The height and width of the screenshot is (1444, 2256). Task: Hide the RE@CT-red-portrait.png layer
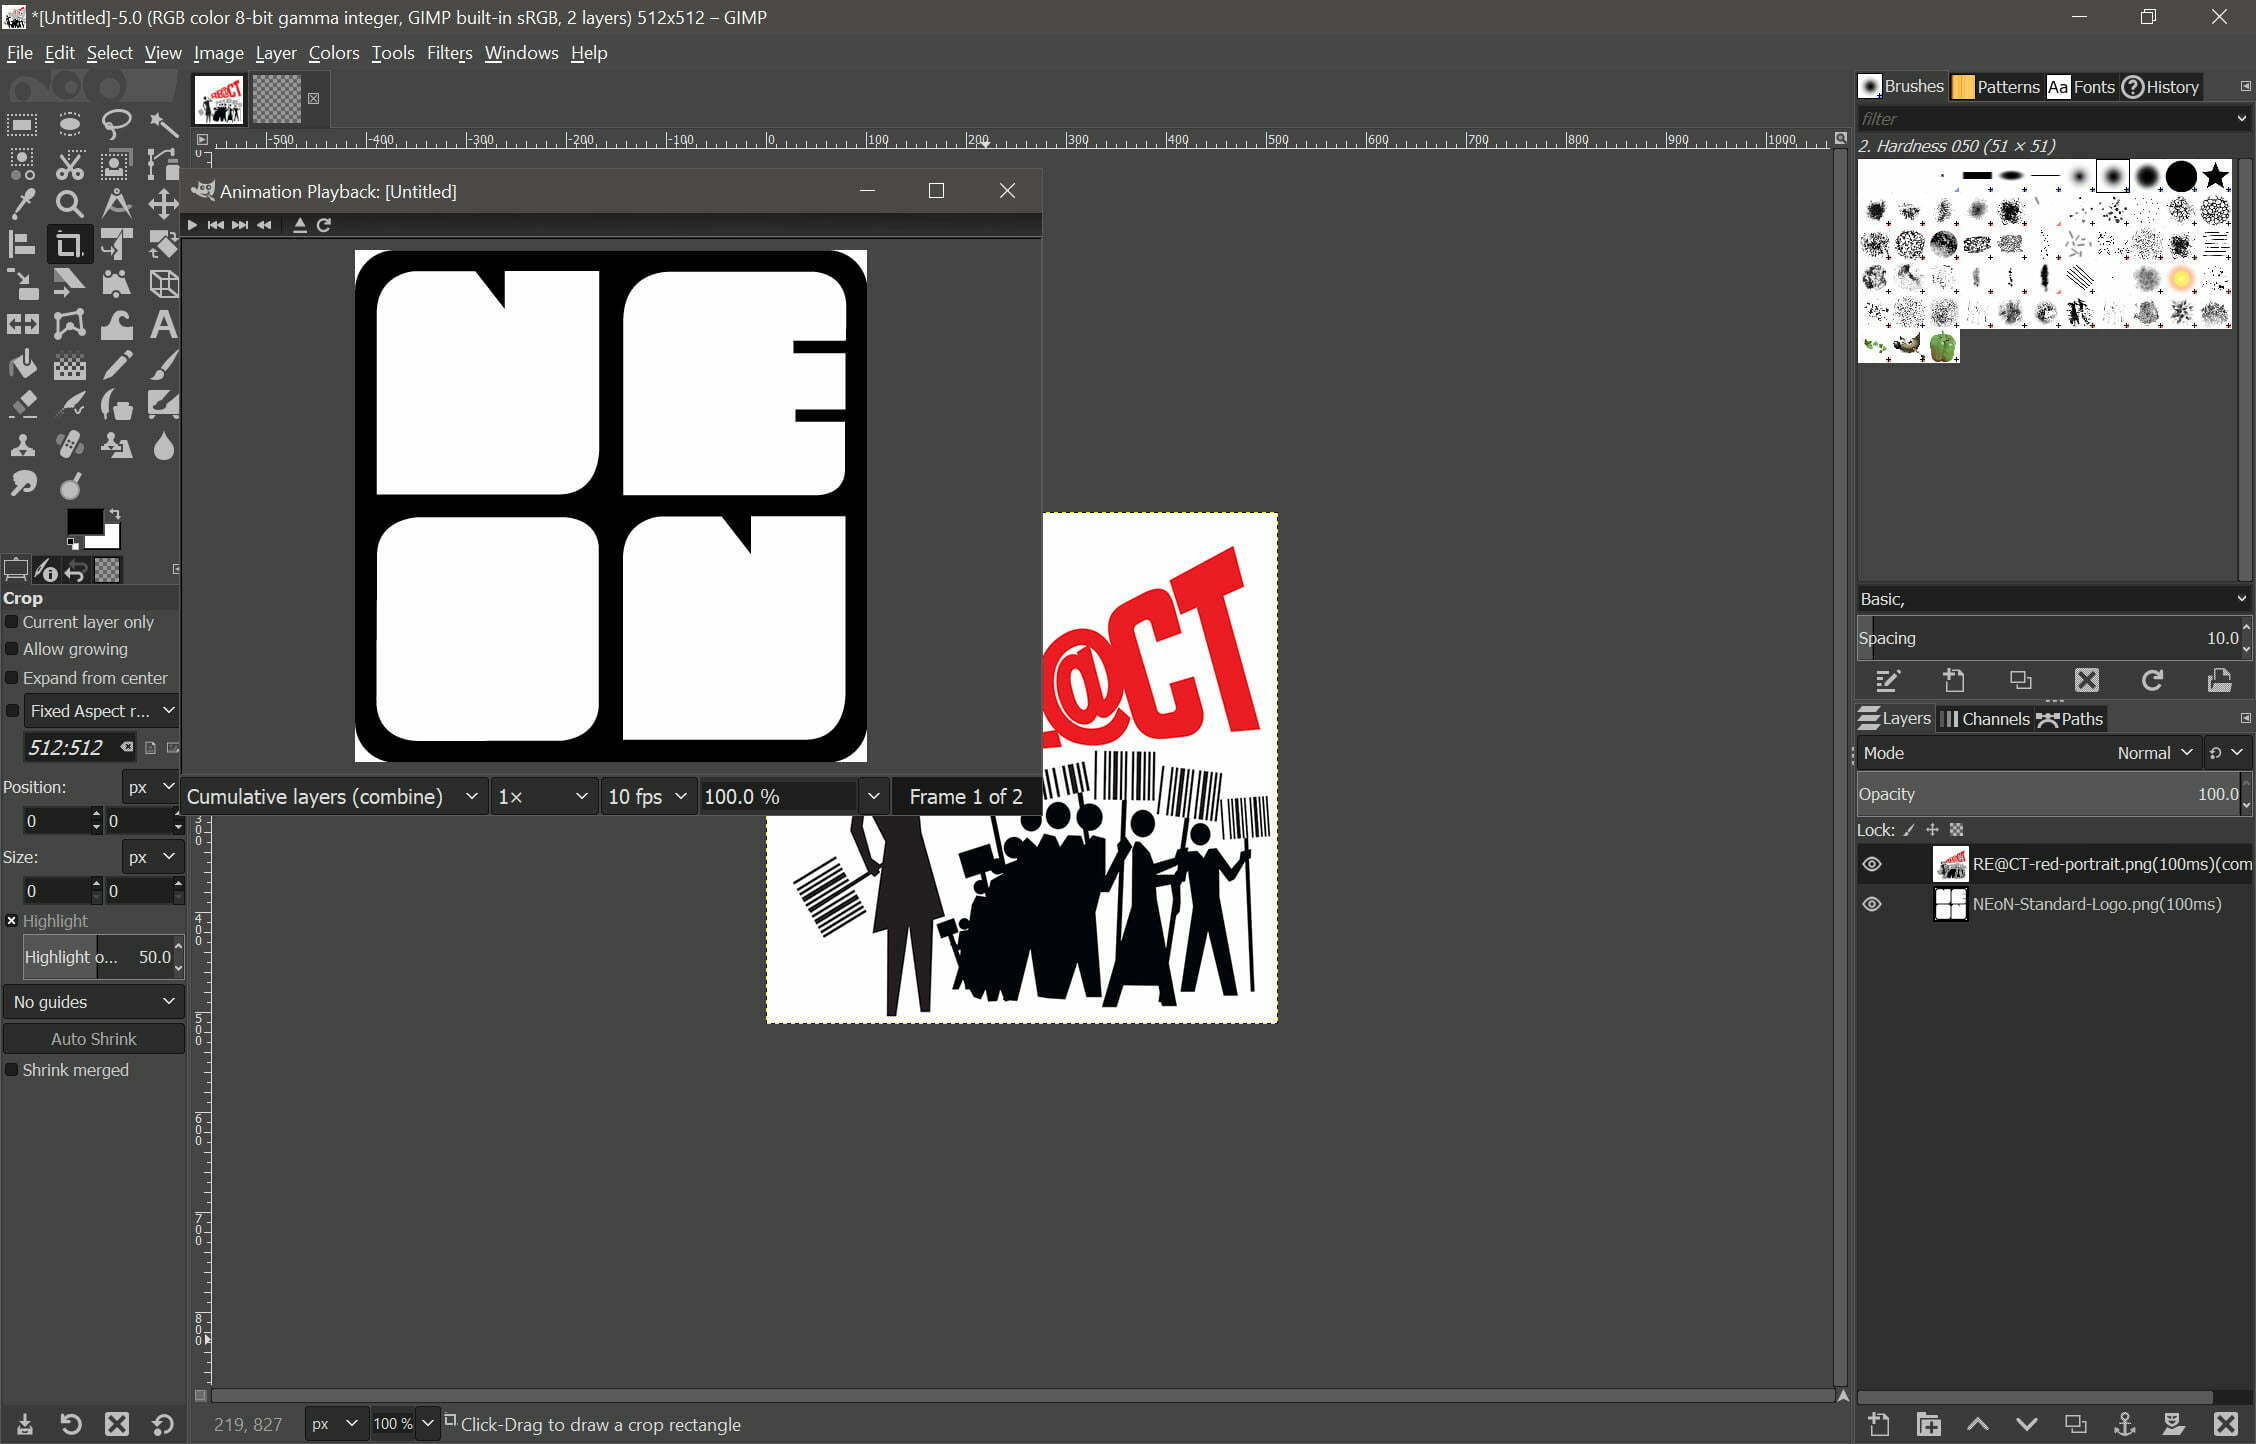pyautogui.click(x=1872, y=864)
